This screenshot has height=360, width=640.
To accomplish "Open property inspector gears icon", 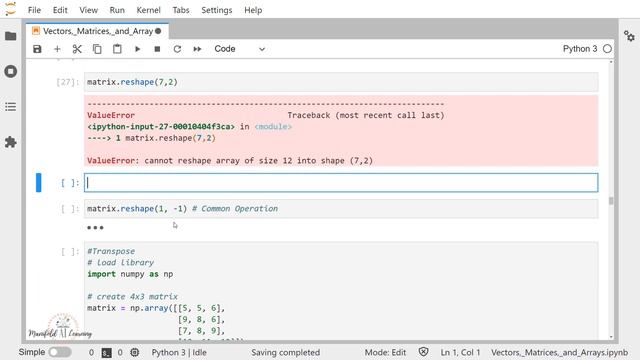I will tap(629, 36).
